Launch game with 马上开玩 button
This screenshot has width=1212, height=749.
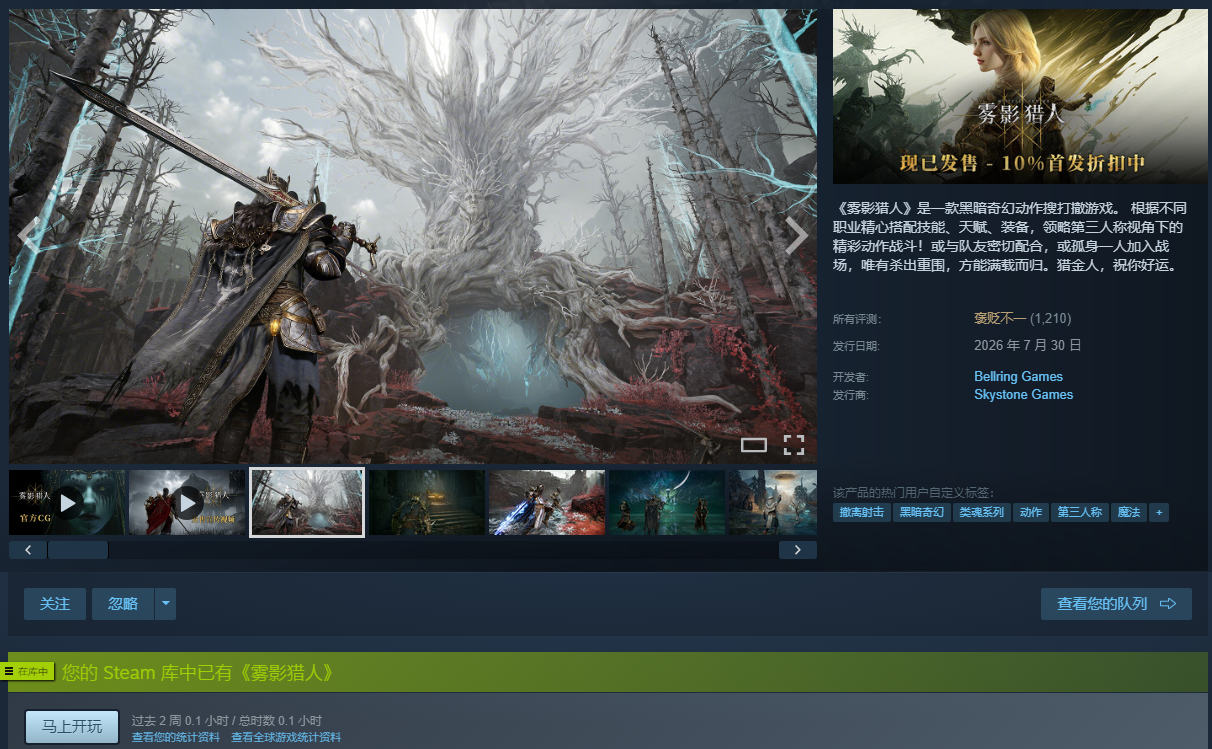(x=72, y=727)
